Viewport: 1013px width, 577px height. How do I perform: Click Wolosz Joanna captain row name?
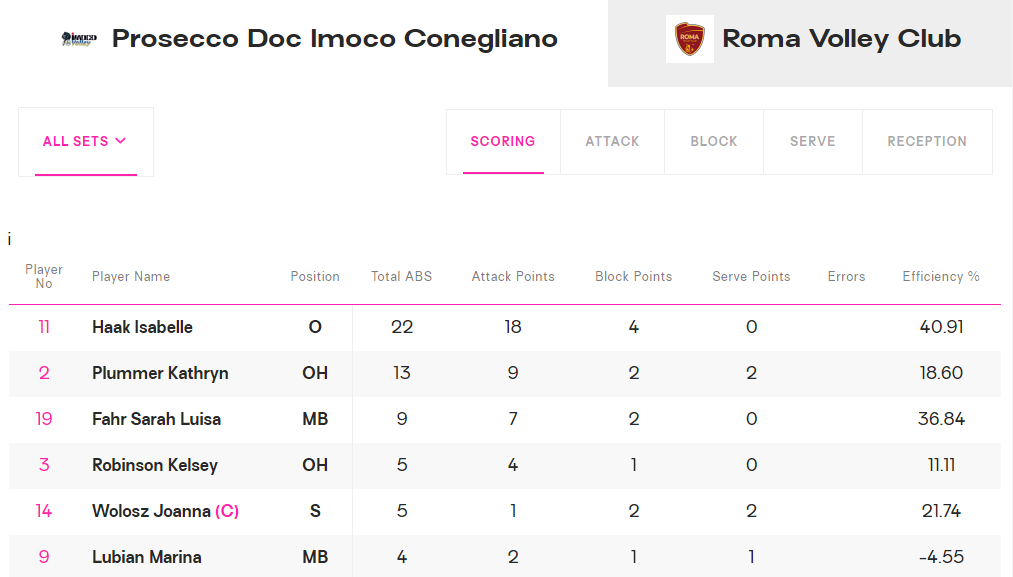165,511
